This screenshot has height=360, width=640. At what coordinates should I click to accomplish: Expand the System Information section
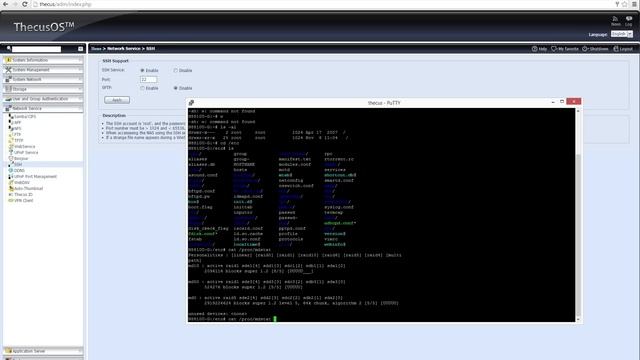tap(43, 60)
